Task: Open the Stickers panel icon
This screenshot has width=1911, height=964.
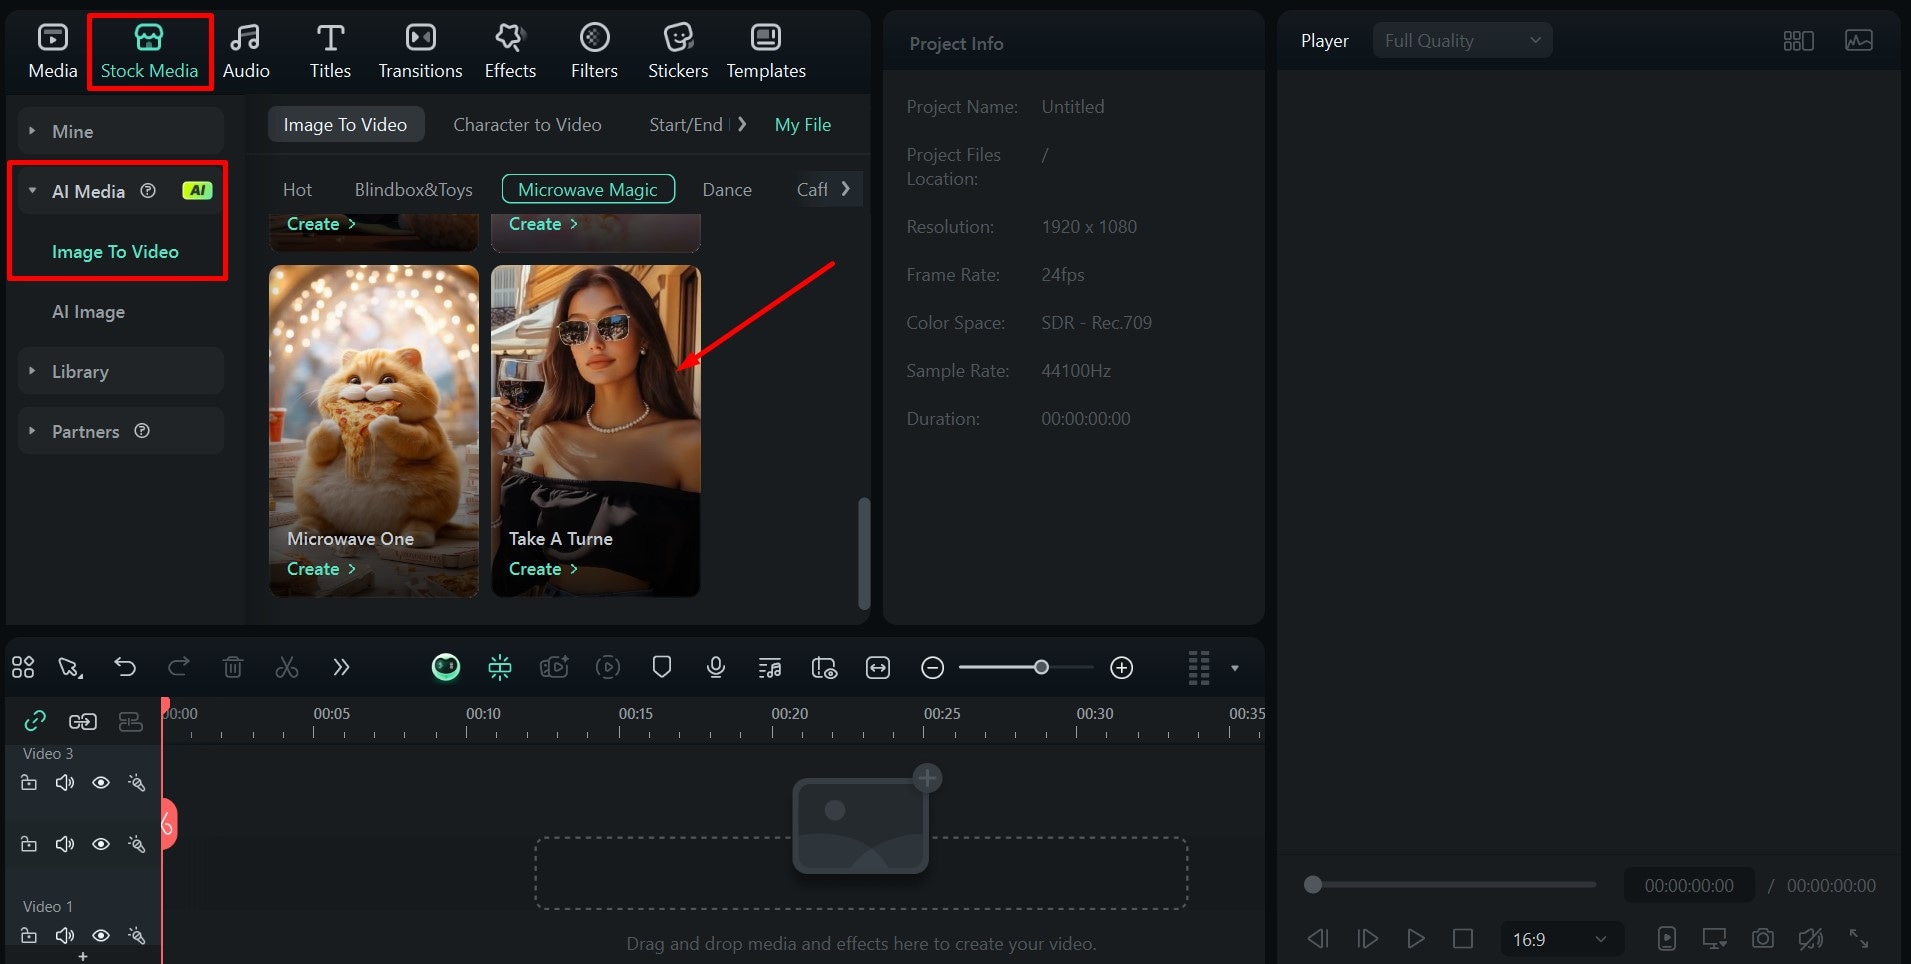Action: point(678,38)
